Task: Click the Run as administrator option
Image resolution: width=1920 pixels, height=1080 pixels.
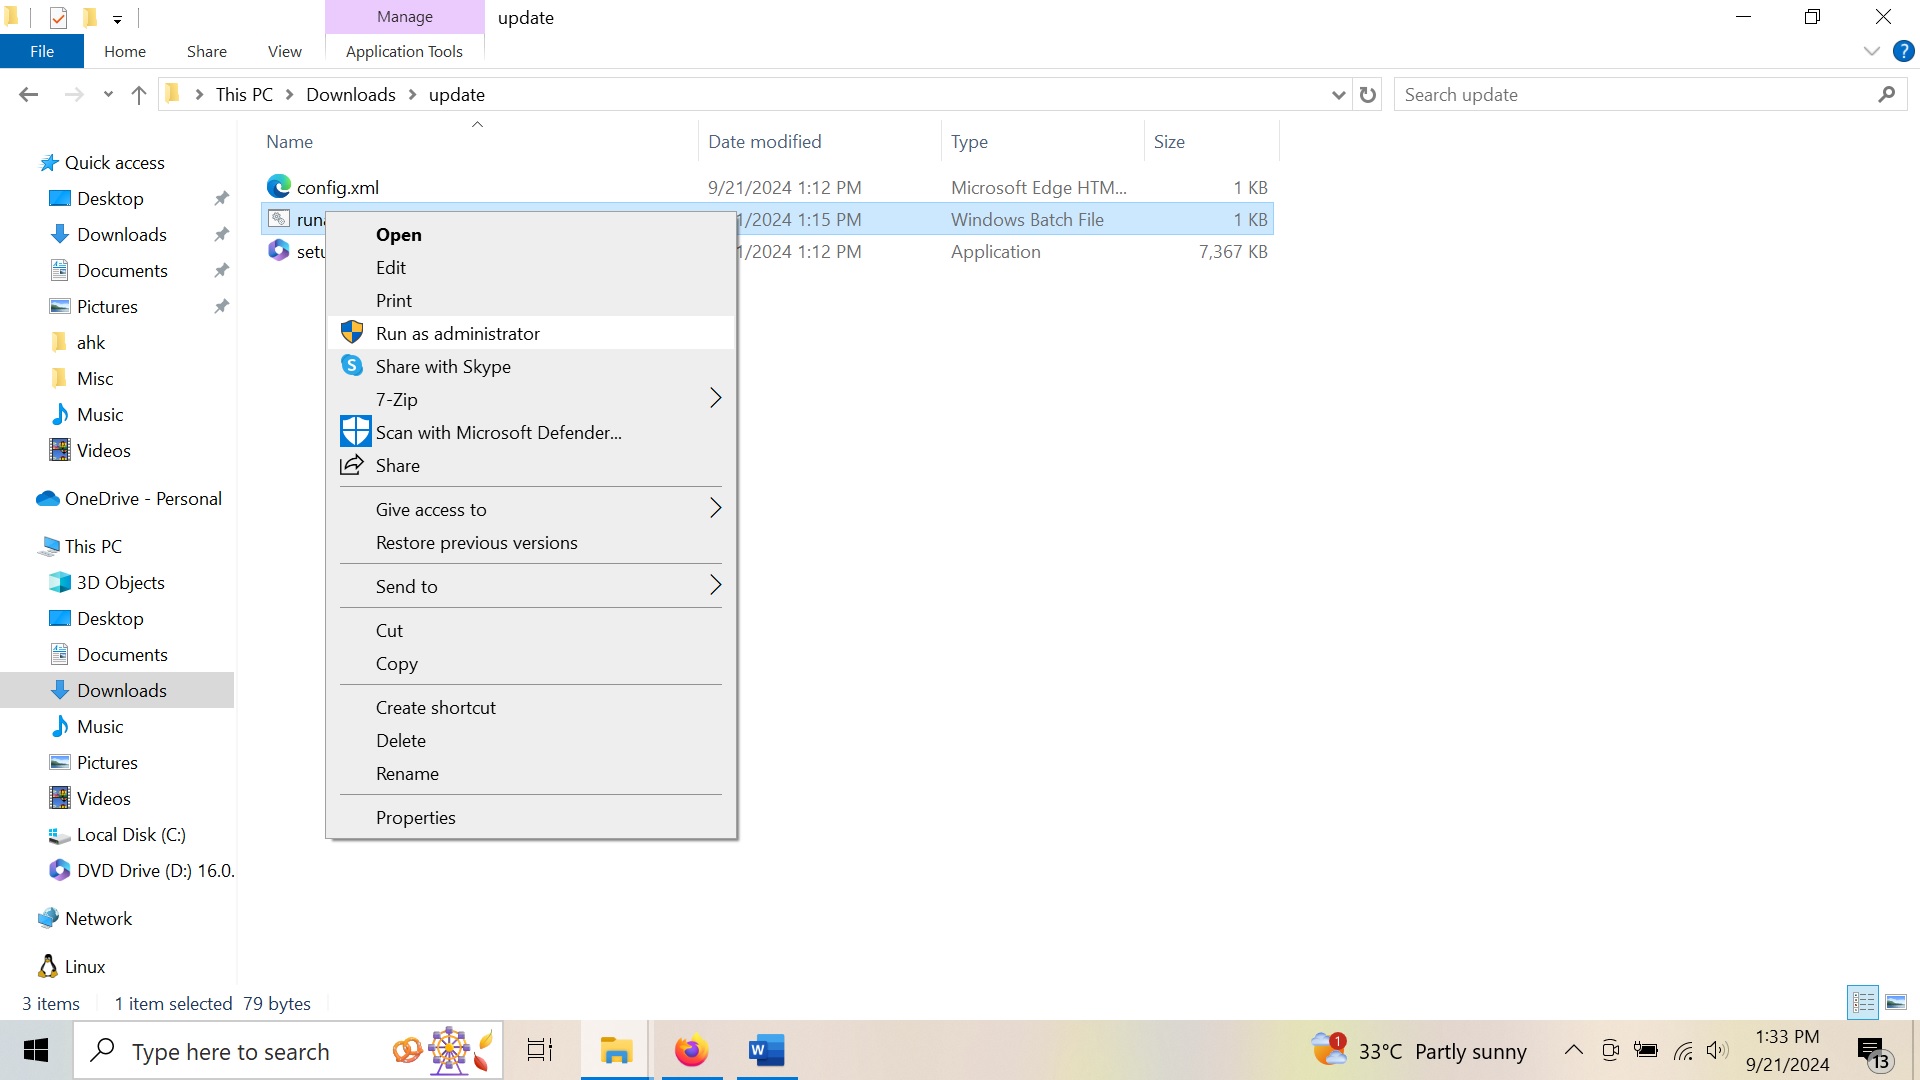Action: (458, 332)
